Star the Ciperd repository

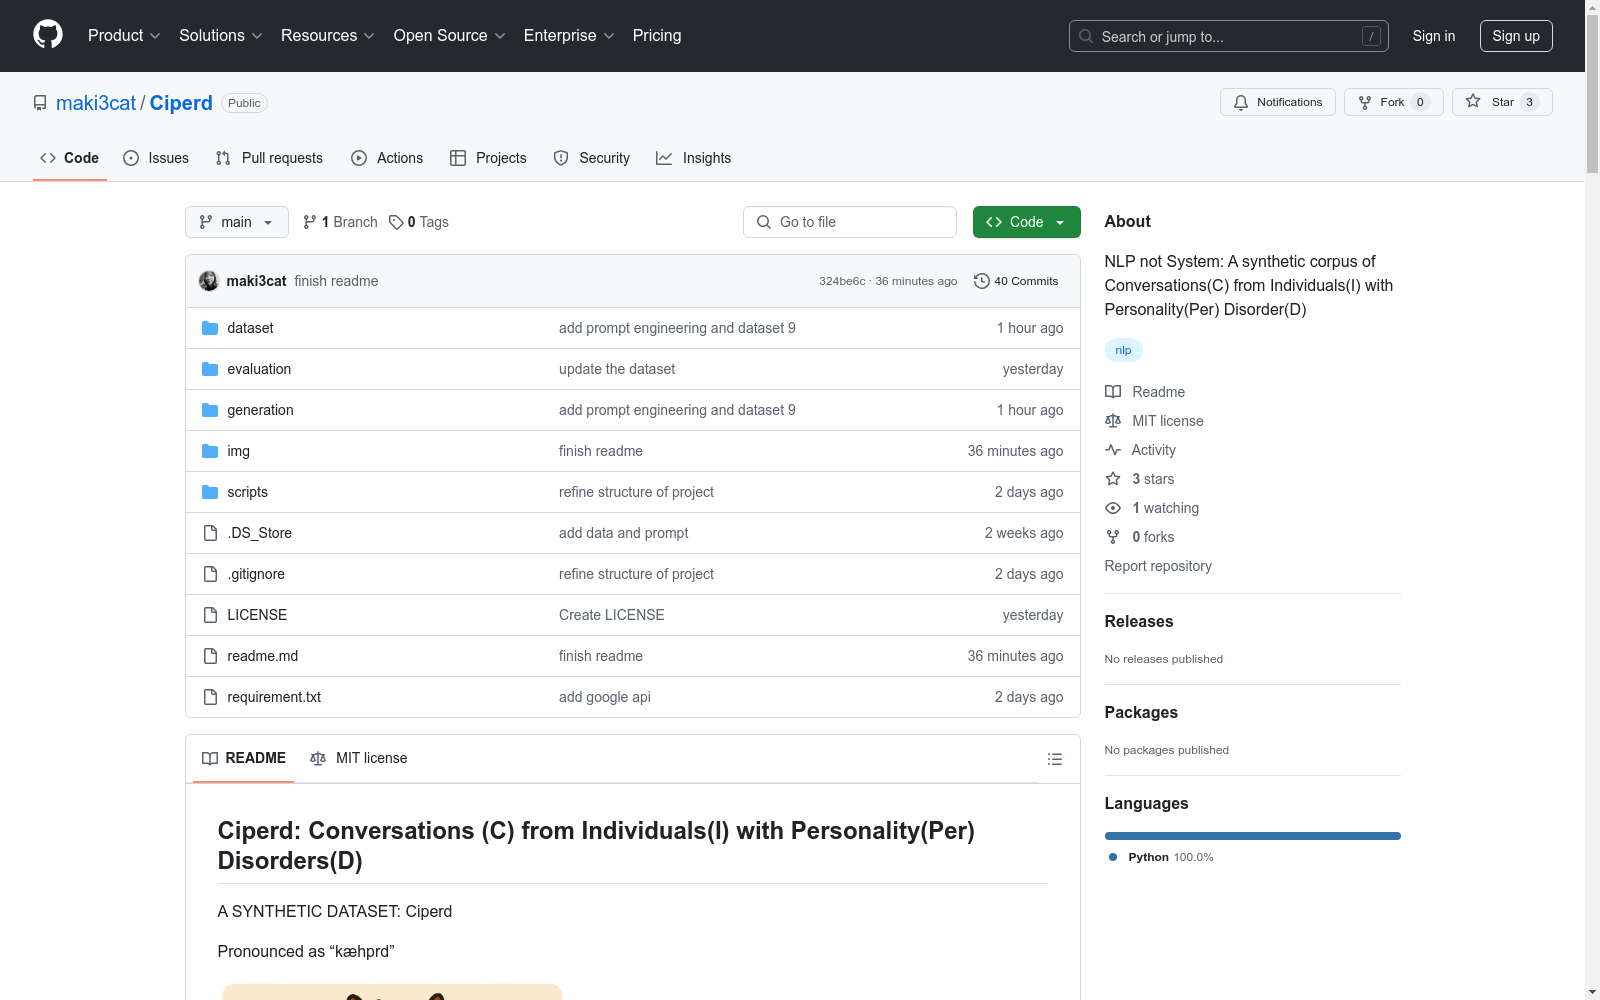click(1502, 102)
